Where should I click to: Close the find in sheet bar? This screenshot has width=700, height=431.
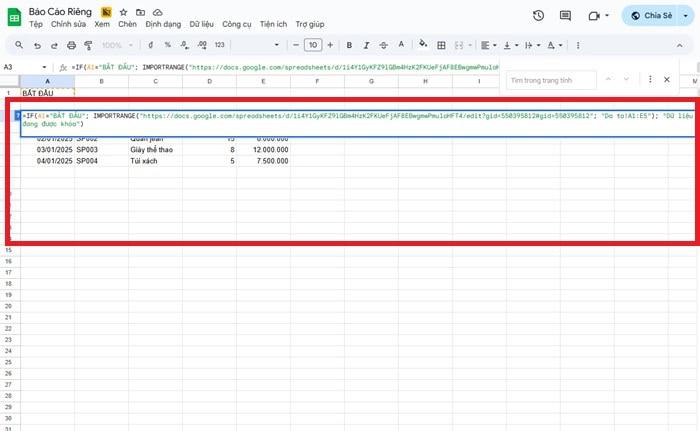[x=665, y=79]
